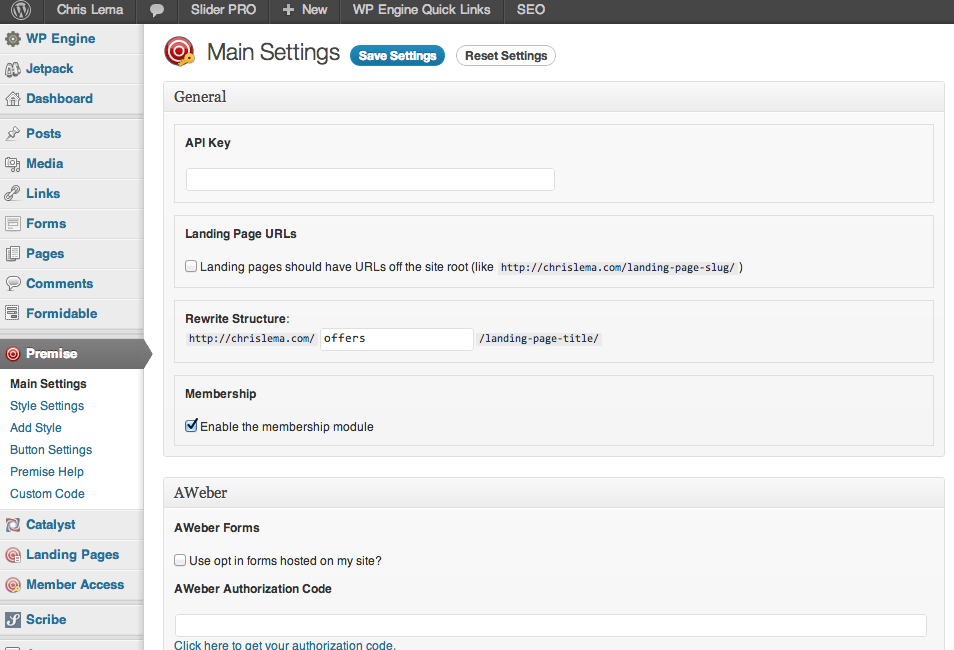Click the Jetpack sidebar icon

coord(13,69)
